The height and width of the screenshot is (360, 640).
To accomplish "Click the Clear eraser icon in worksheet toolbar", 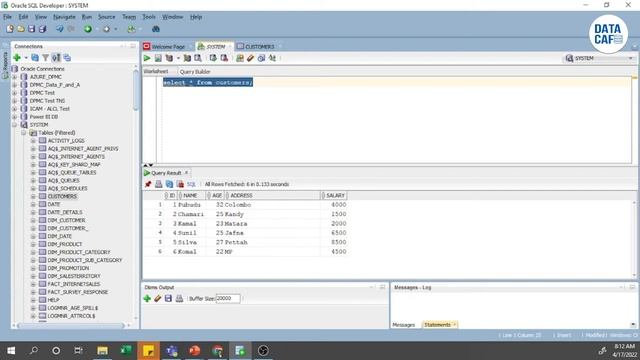I will tap(250, 58).
